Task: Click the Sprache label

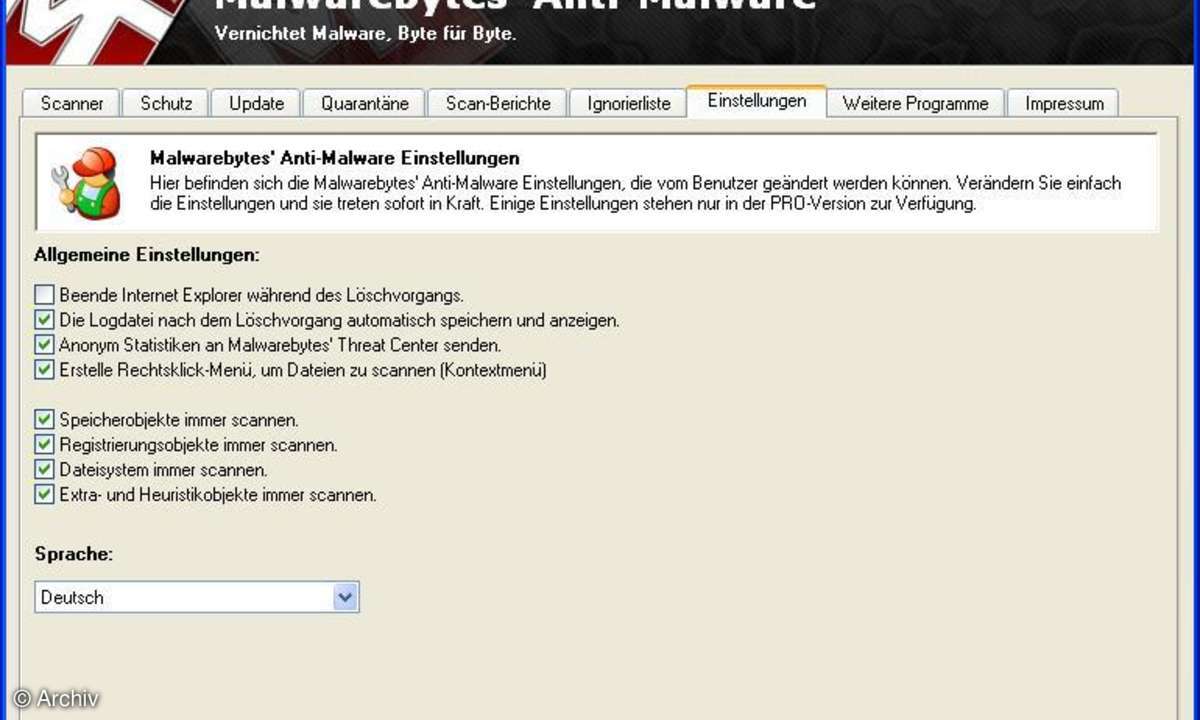Action: pyautogui.click(x=73, y=553)
